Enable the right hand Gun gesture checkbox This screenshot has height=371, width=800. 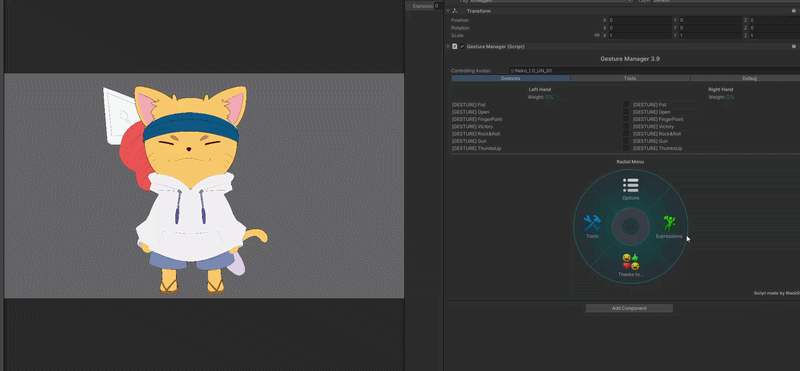[x=626, y=141]
